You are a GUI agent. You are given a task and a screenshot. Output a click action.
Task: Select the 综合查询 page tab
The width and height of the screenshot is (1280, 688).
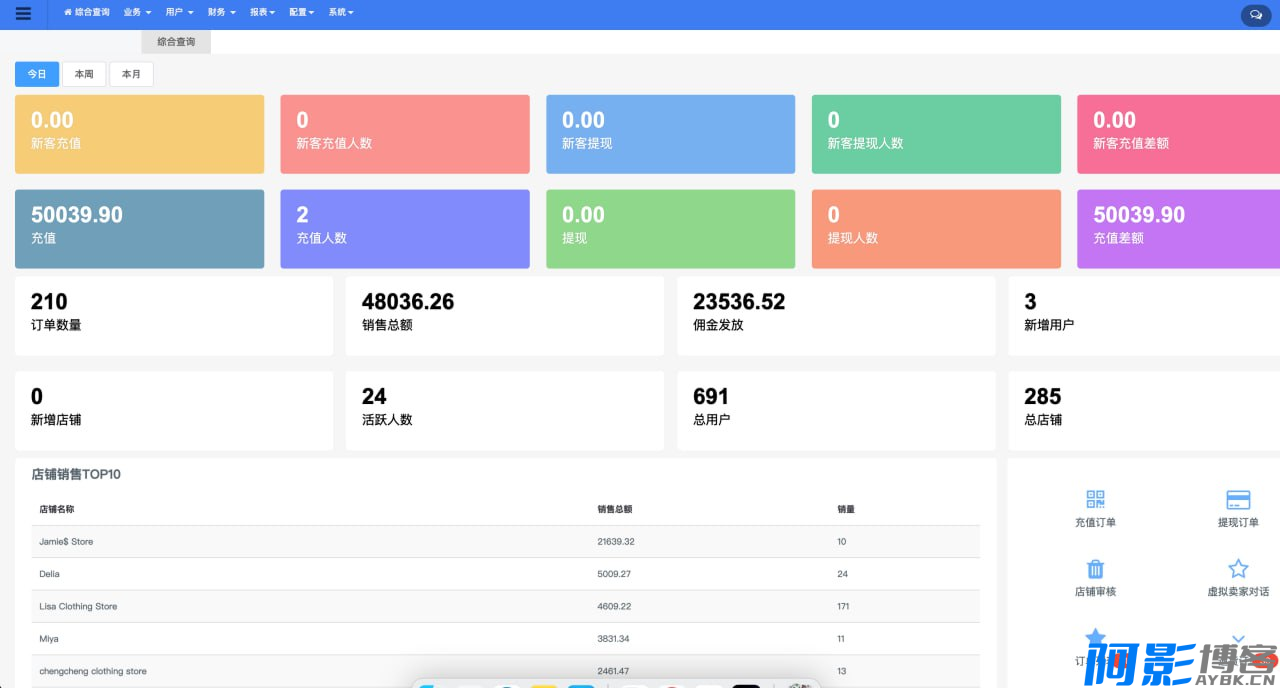[176, 42]
